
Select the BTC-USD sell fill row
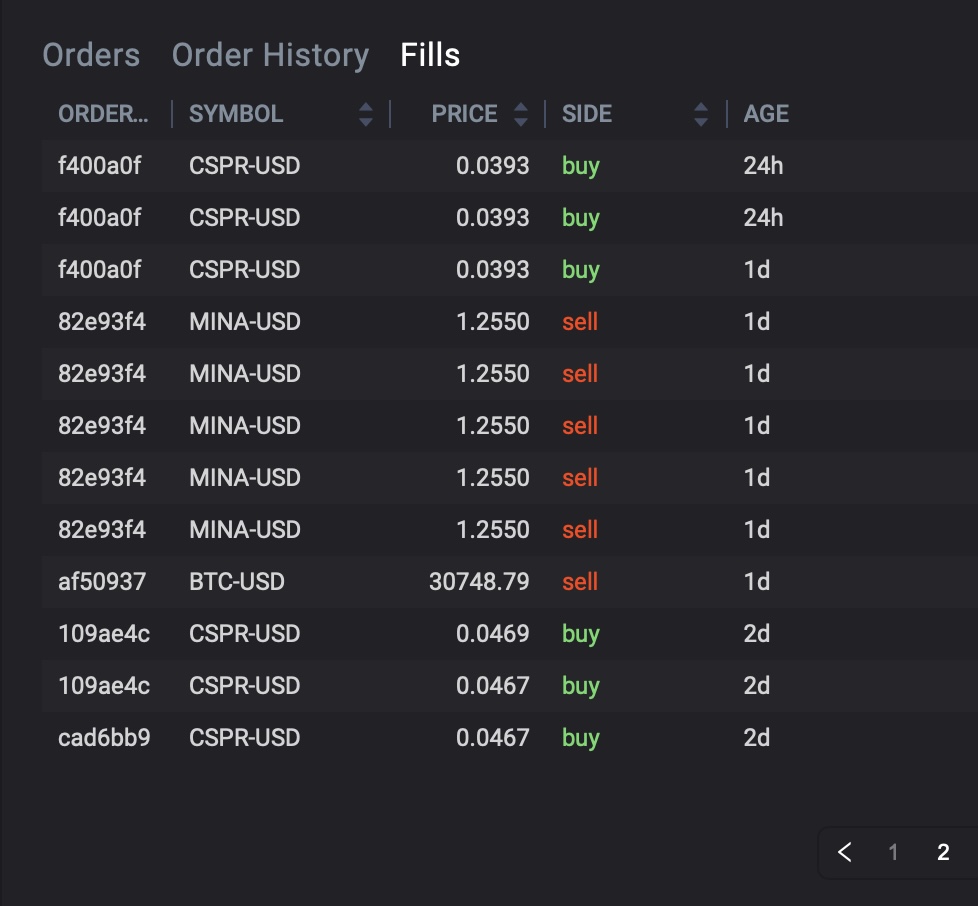coord(400,582)
